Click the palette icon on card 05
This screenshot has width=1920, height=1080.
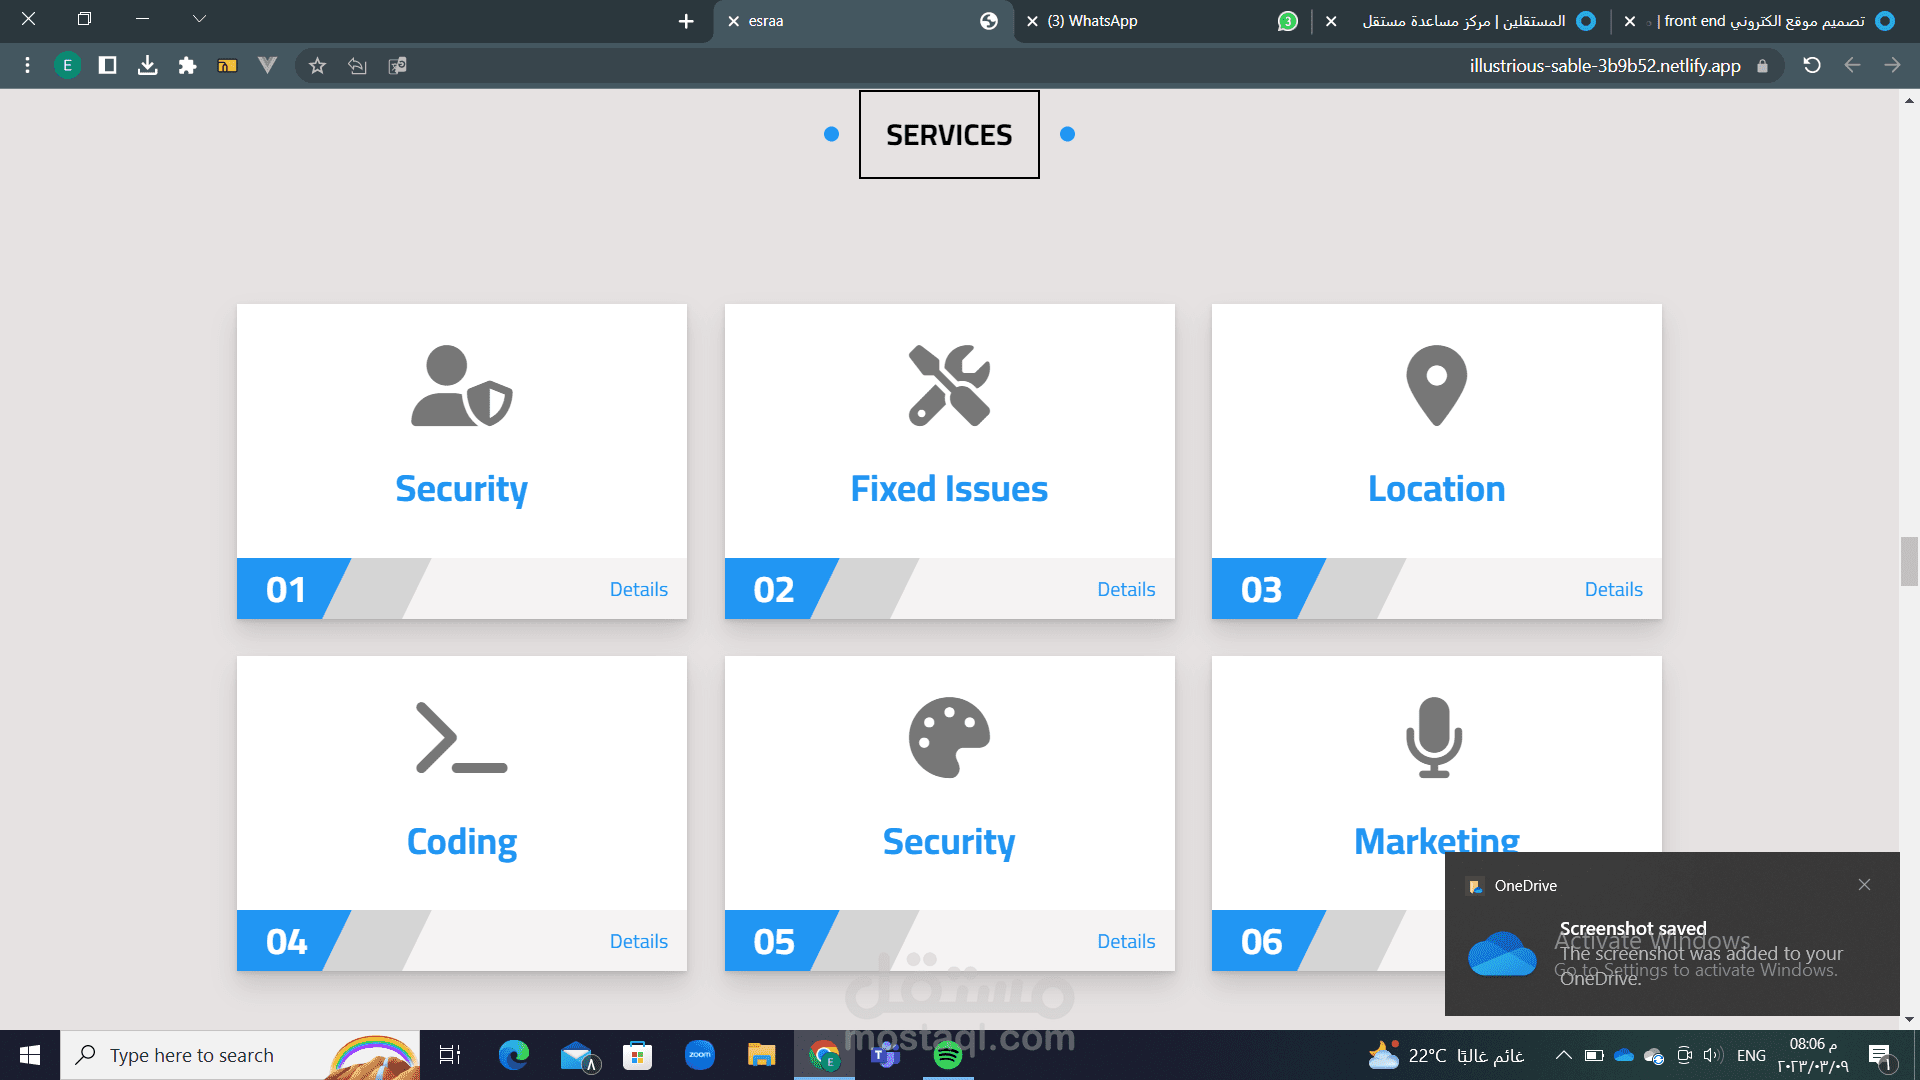coord(949,738)
